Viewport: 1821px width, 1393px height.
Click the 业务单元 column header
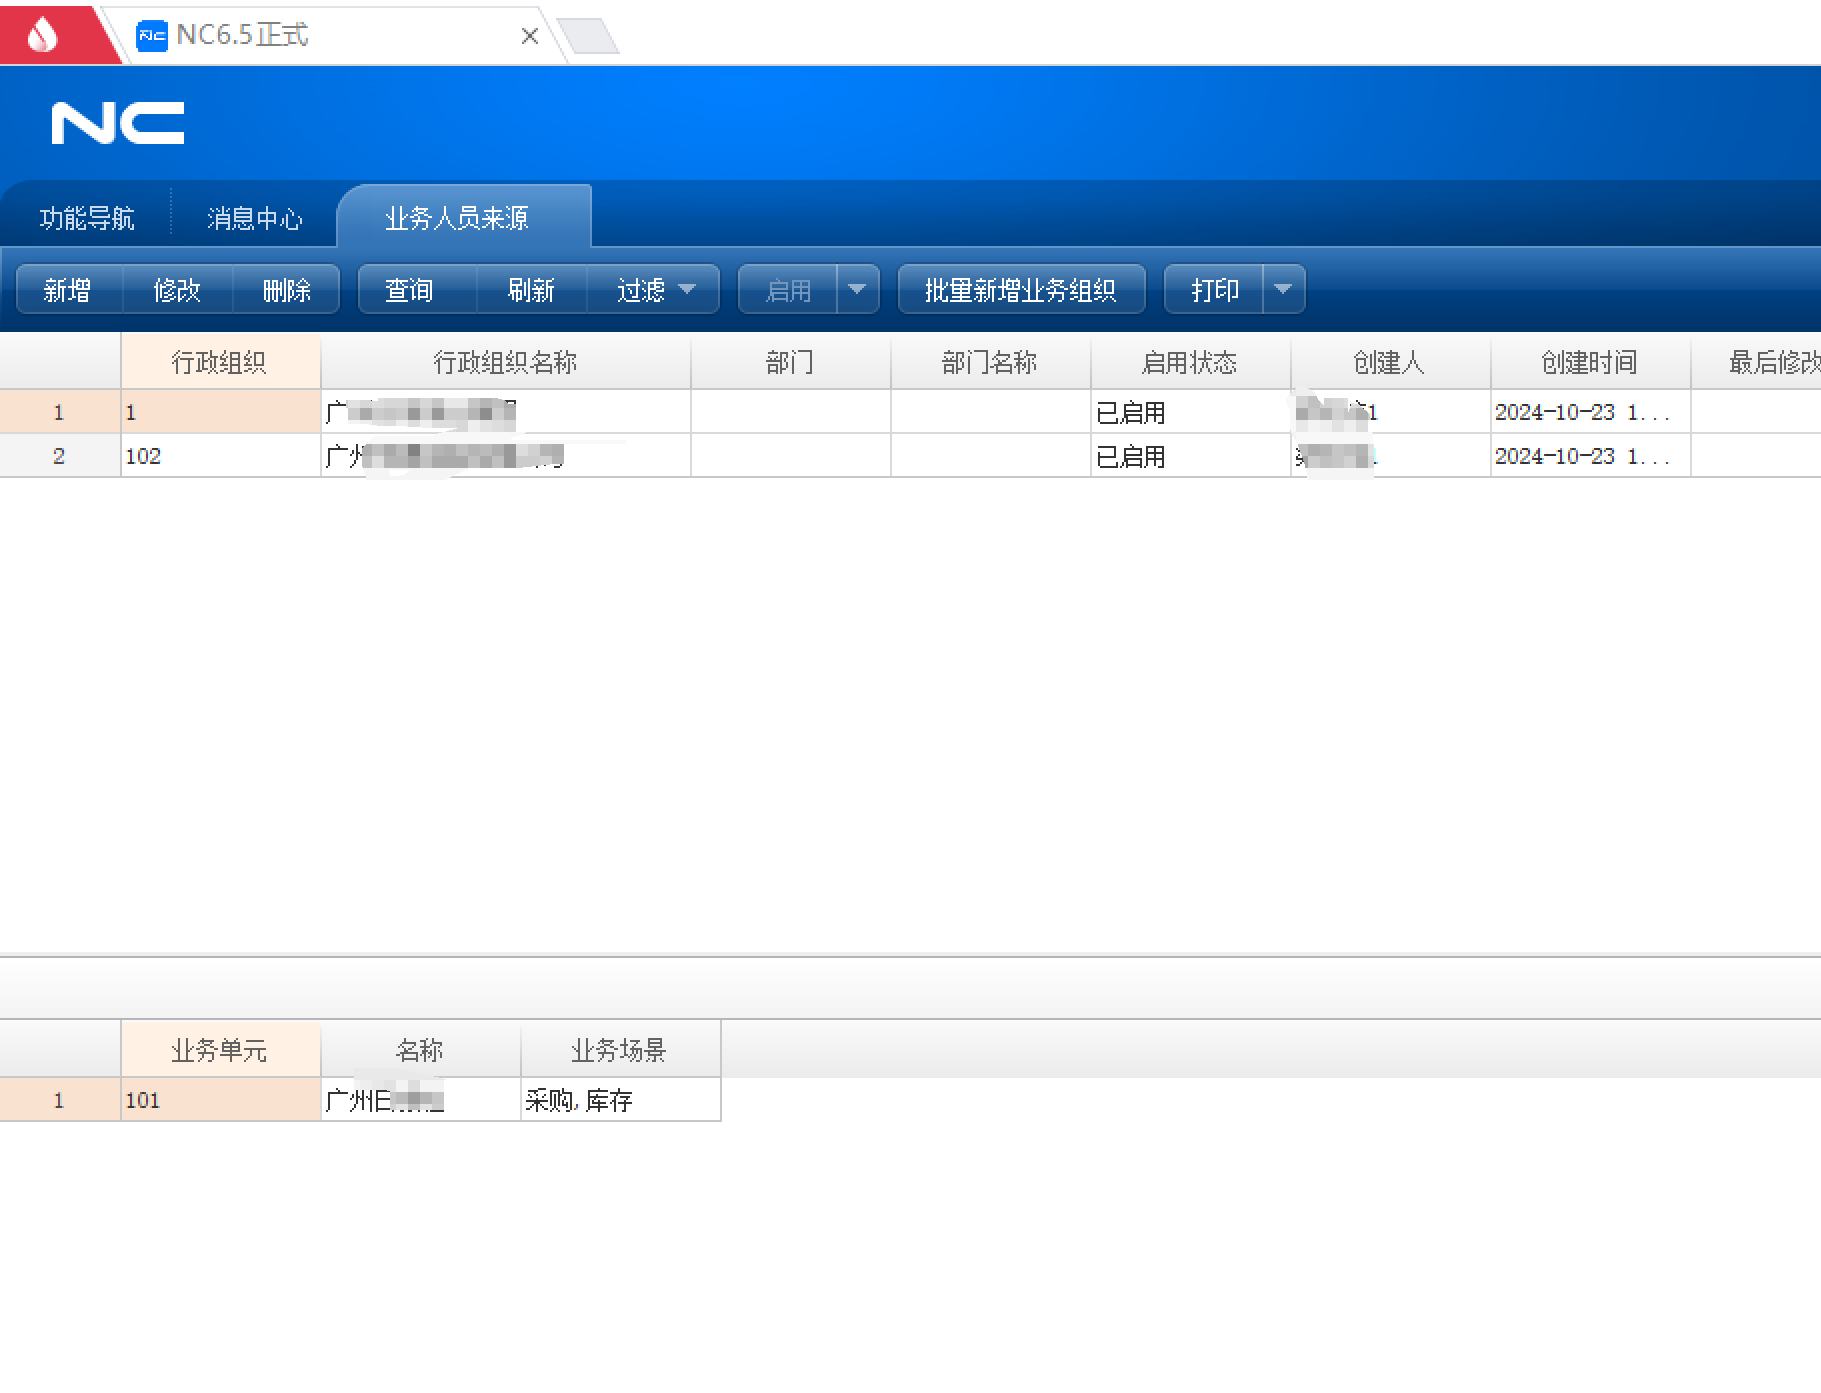220,1050
